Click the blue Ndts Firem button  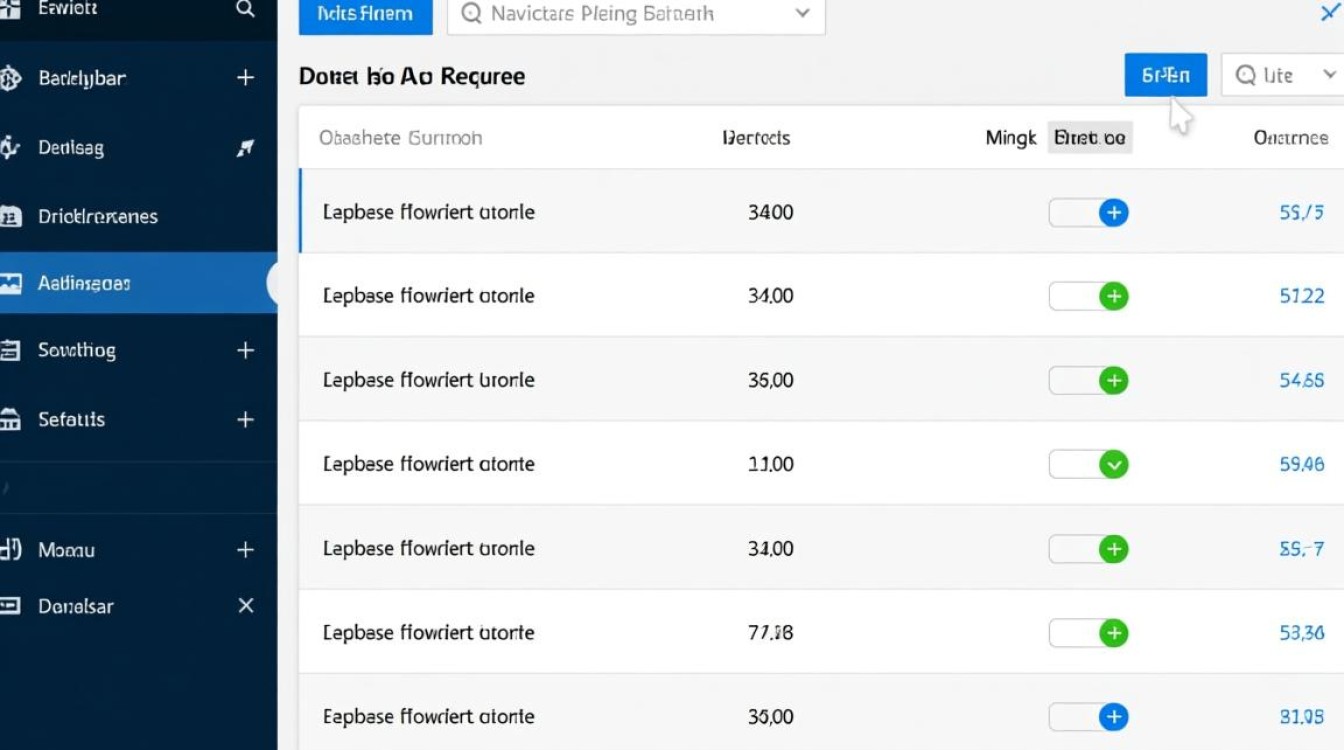[x=365, y=14]
